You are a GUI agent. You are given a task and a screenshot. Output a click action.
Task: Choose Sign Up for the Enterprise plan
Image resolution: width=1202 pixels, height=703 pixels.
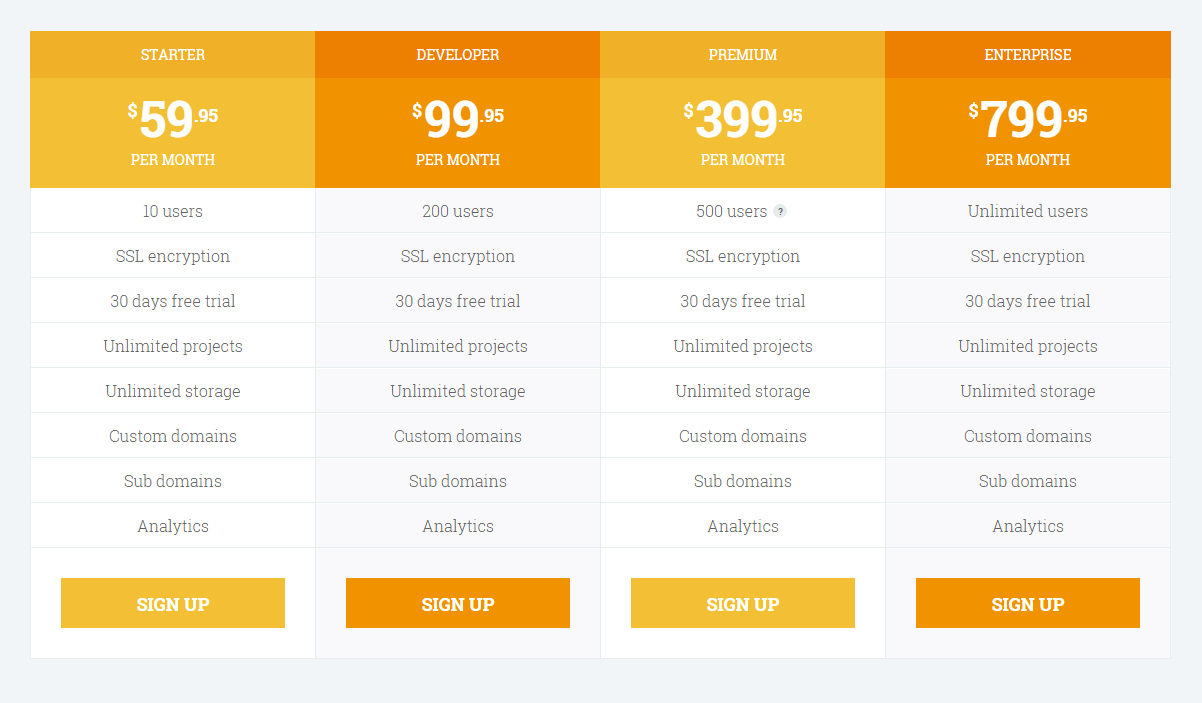pyautogui.click(x=1027, y=603)
